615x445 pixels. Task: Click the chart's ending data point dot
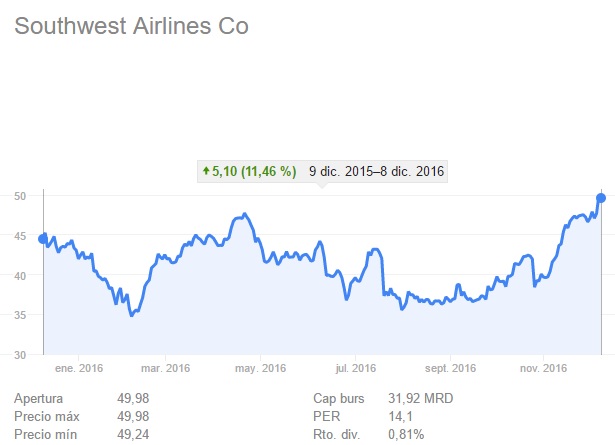[601, 197]
